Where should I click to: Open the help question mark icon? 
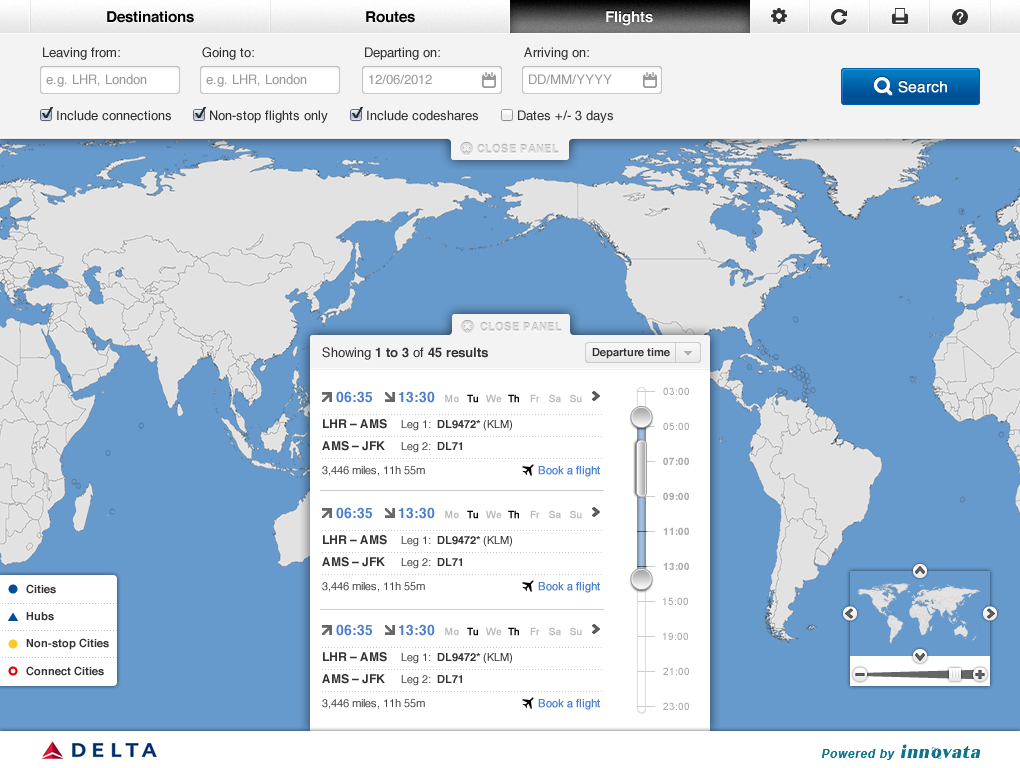(x=960, y=16)
